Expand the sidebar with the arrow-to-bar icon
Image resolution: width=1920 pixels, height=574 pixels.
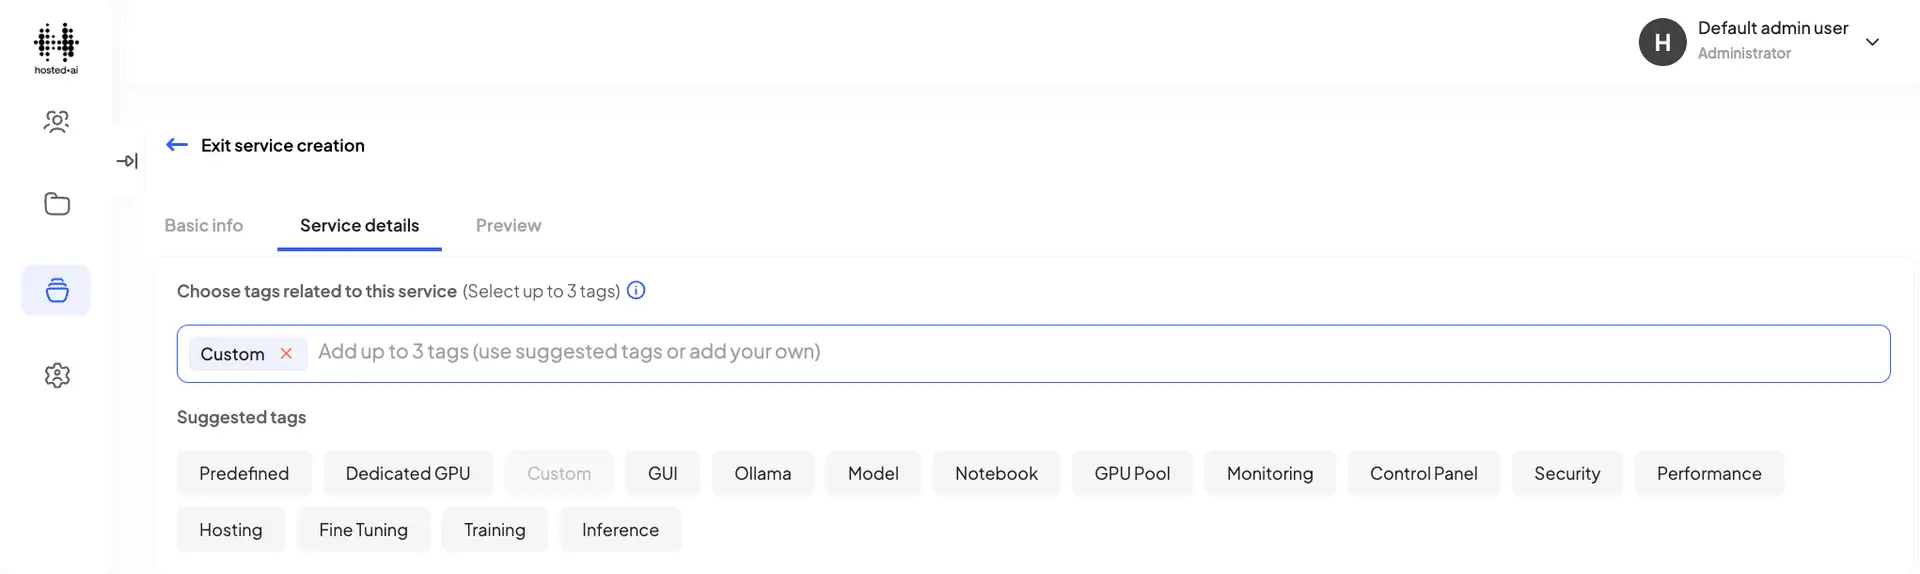[127, 161]
